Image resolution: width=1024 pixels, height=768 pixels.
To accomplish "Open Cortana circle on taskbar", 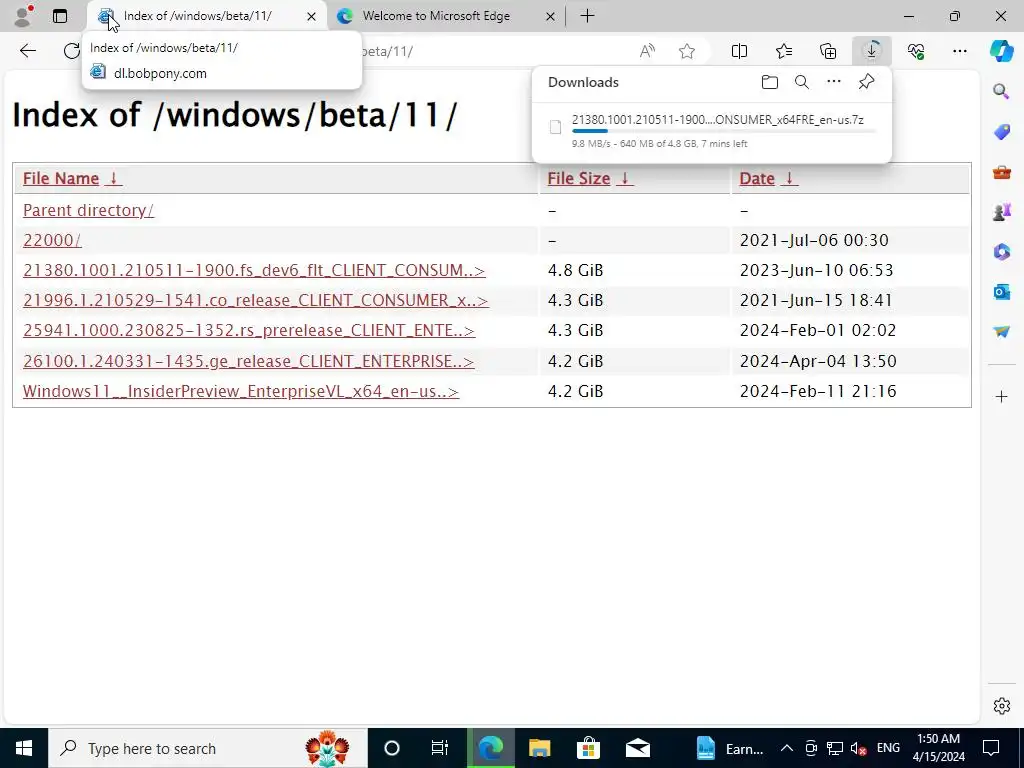I will pos(391,748).
